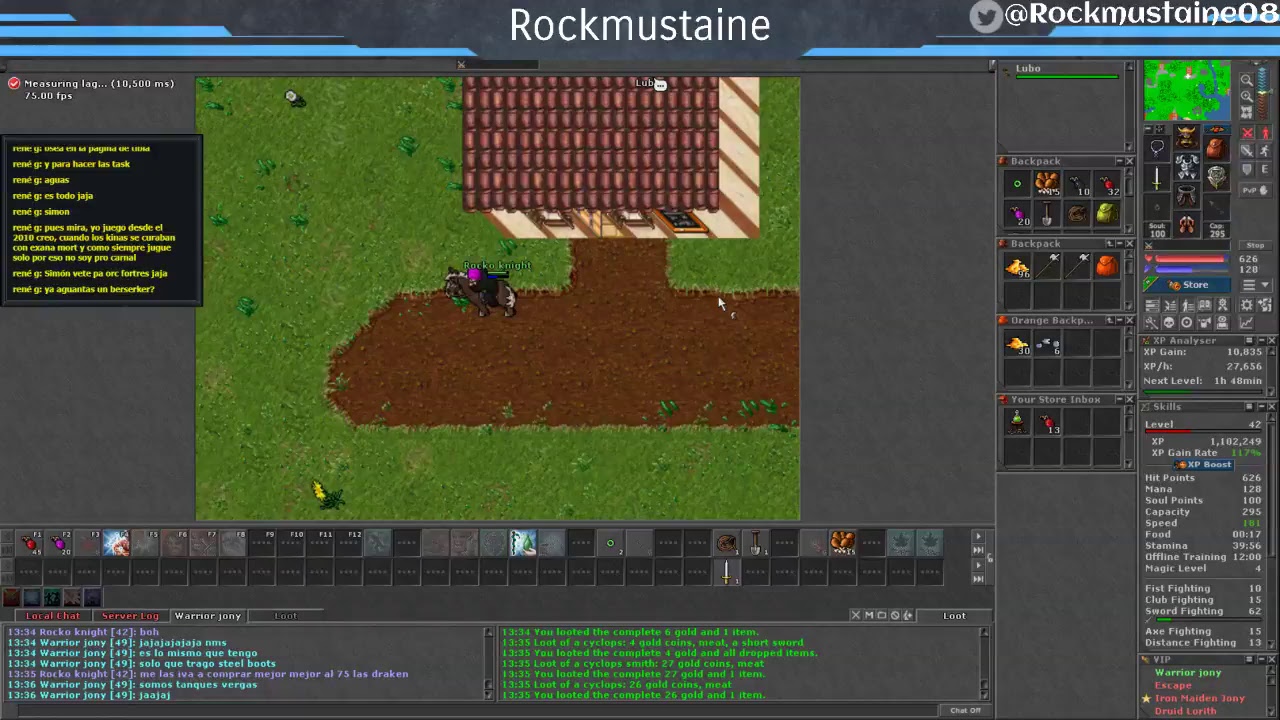Toggle offensive sword fight mode
The image size is (1280, 720).
1247,151
